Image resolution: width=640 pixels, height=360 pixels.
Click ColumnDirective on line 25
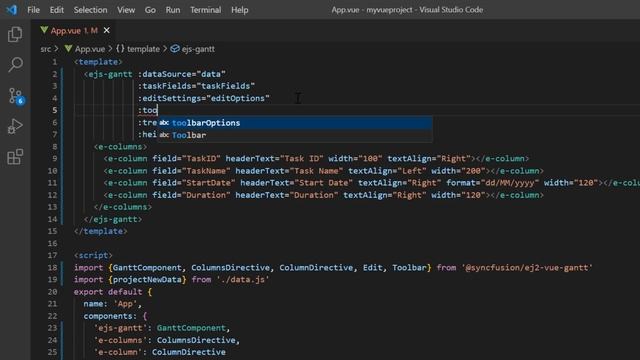[x=189, y=352]
